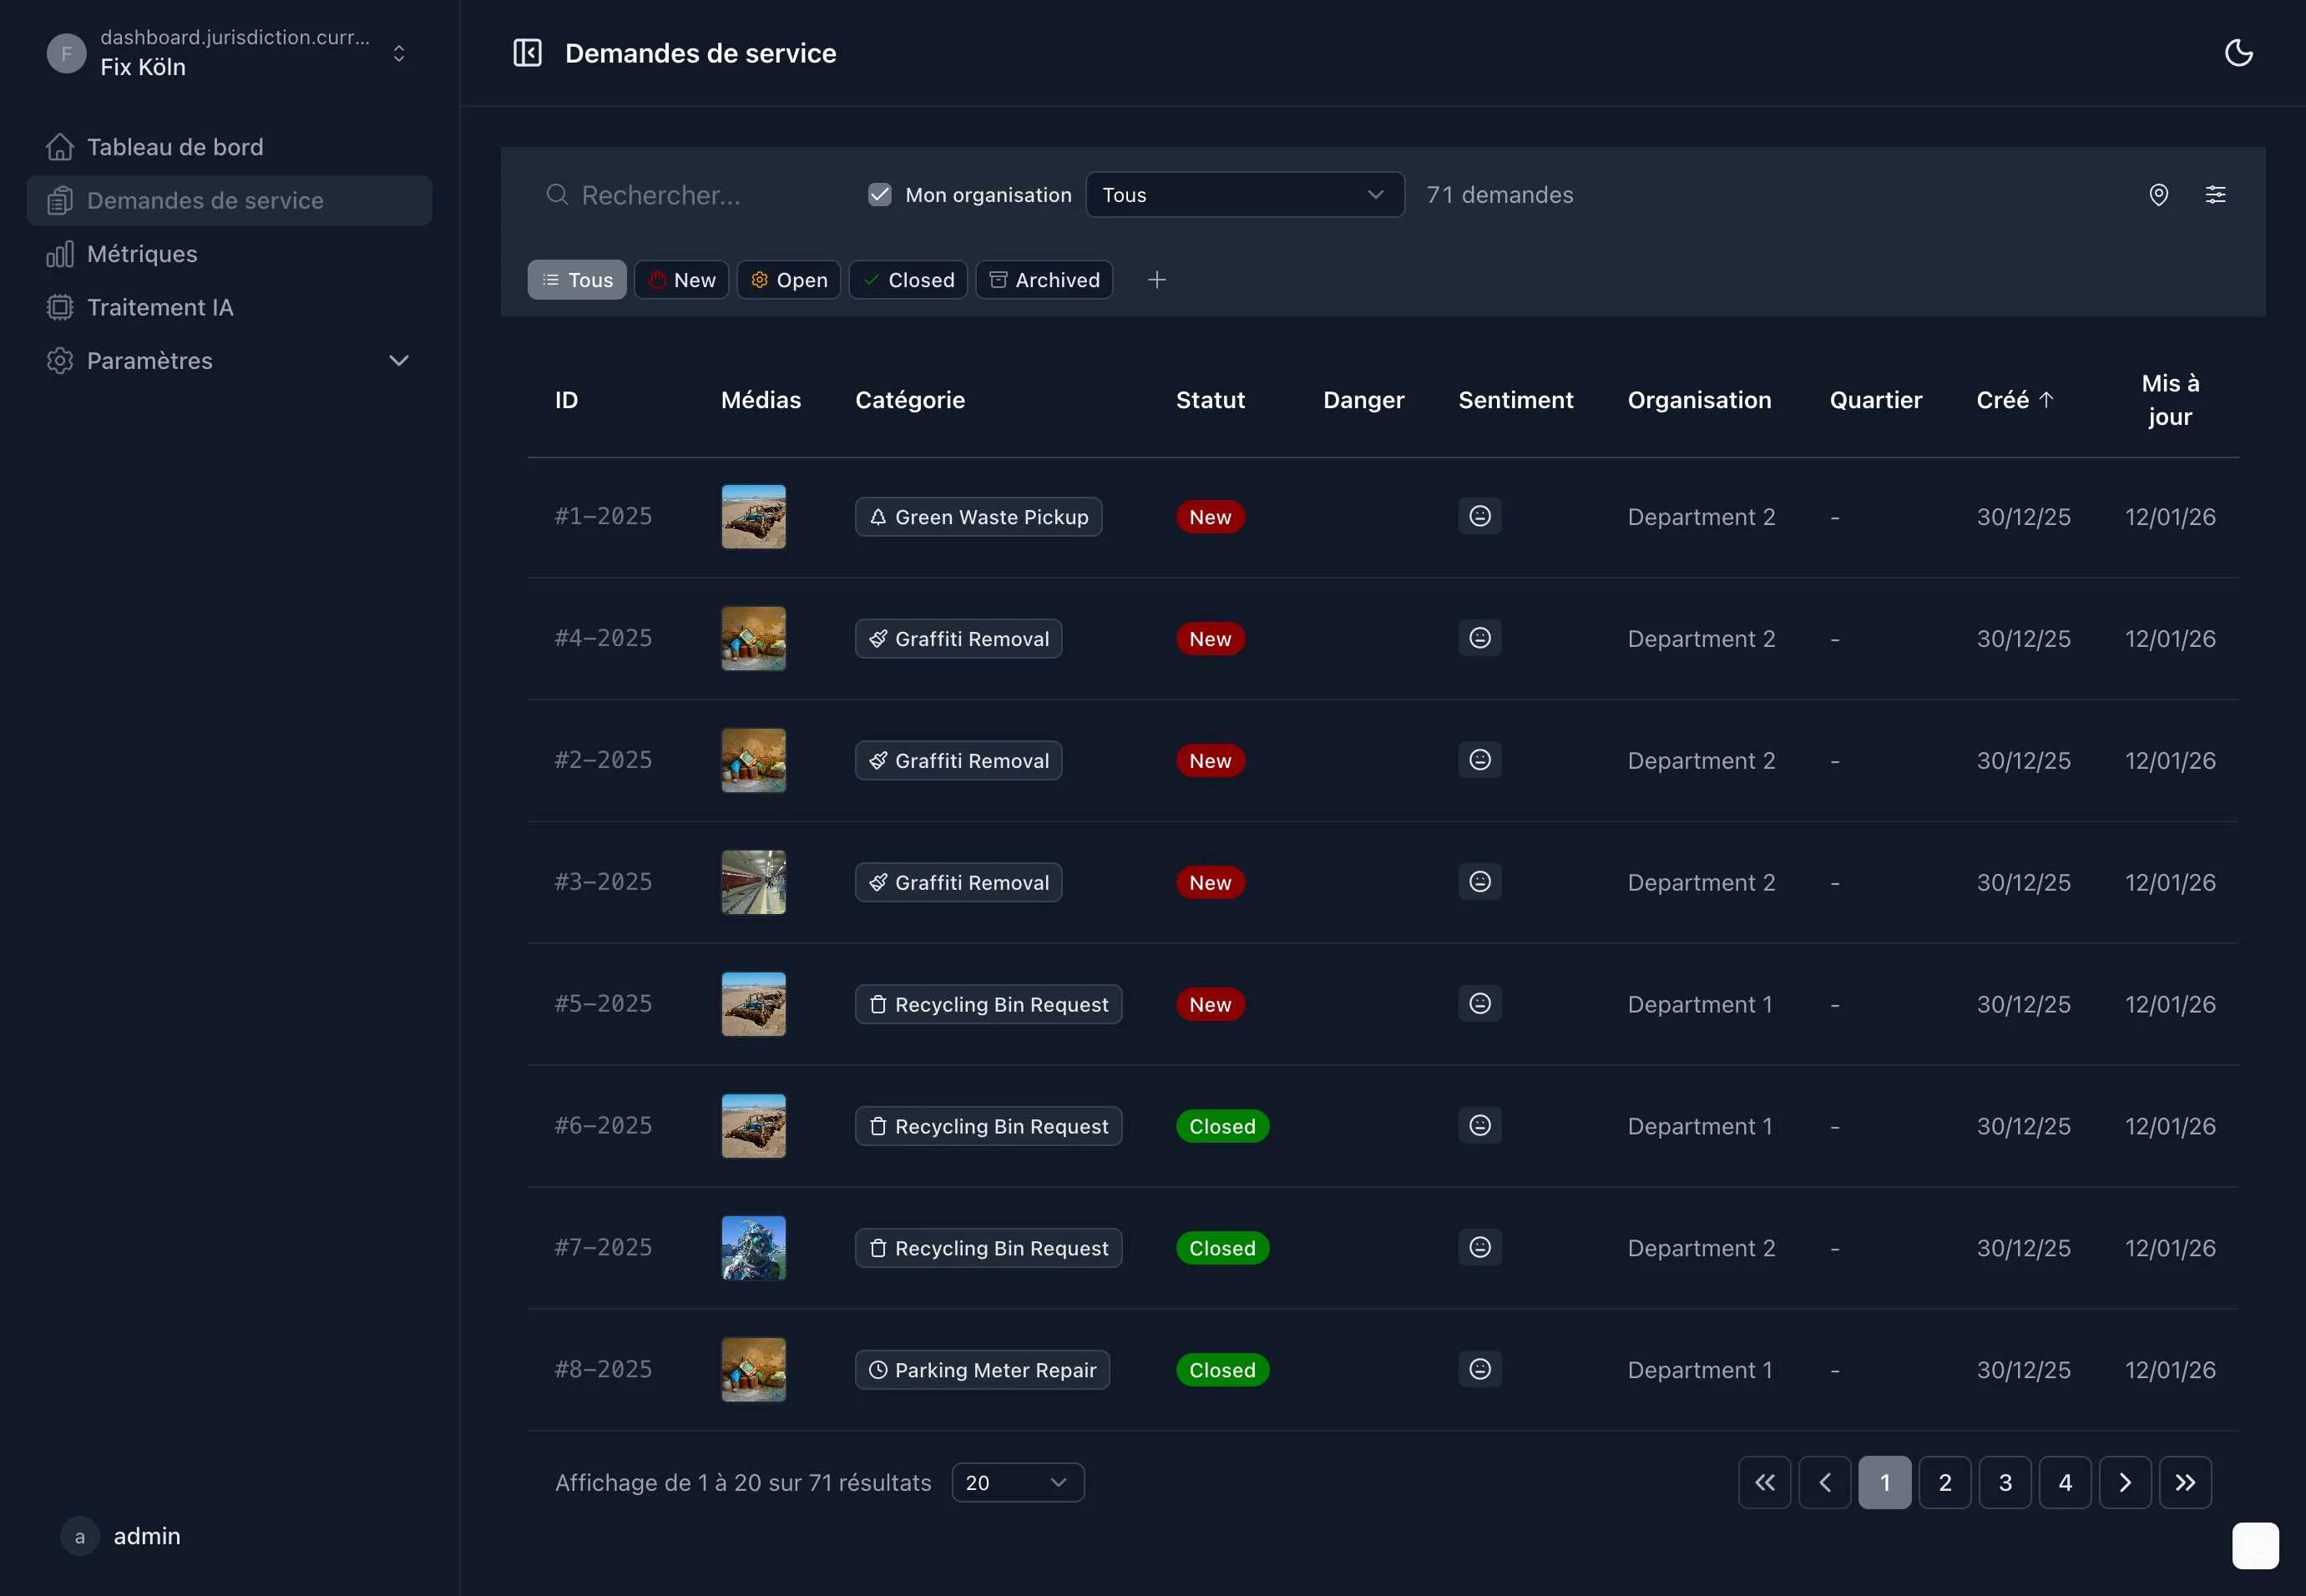This screenshot has width=2306, height=1596.
Task: Toggle dark mode with the moon icon
Action: 2238,53
